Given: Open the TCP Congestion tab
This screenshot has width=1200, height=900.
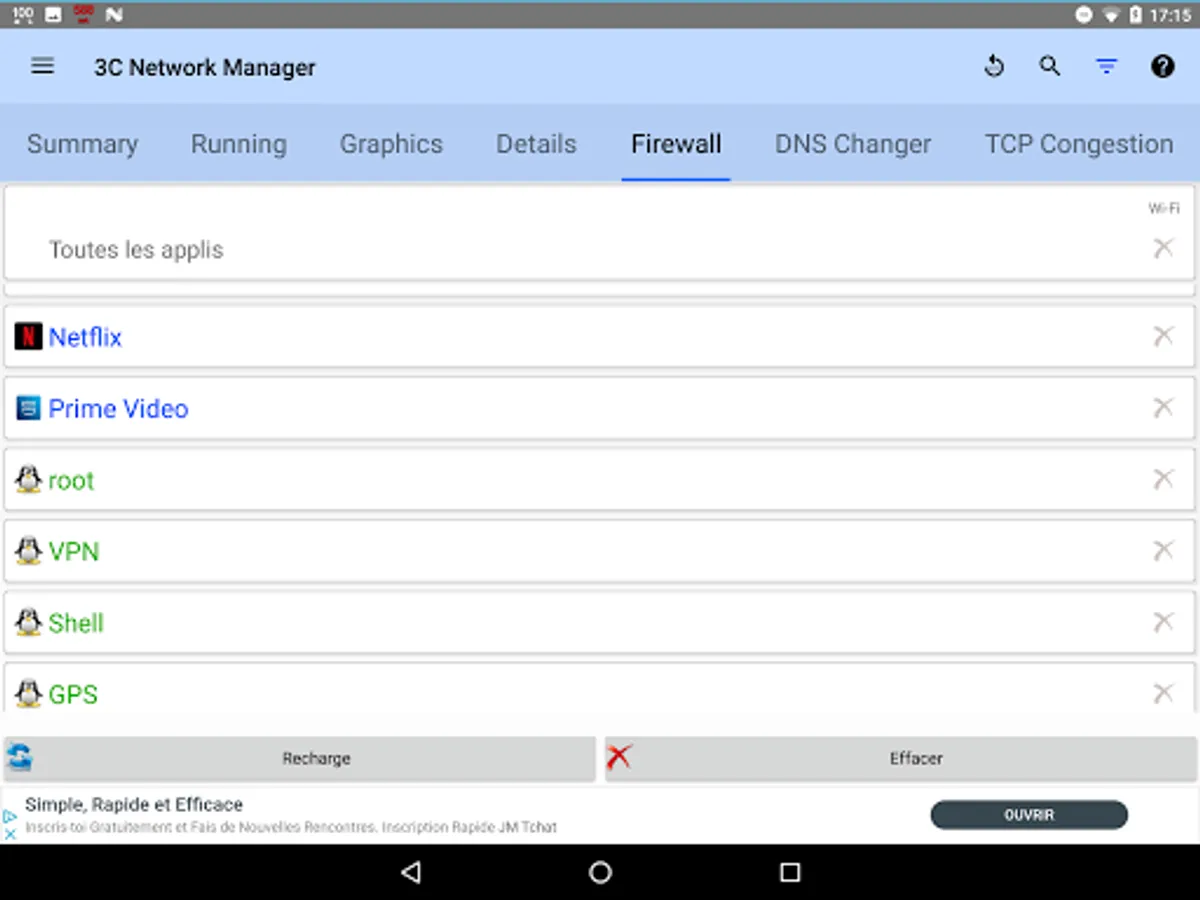Looking at the screenshot, I should [1079, 144].
